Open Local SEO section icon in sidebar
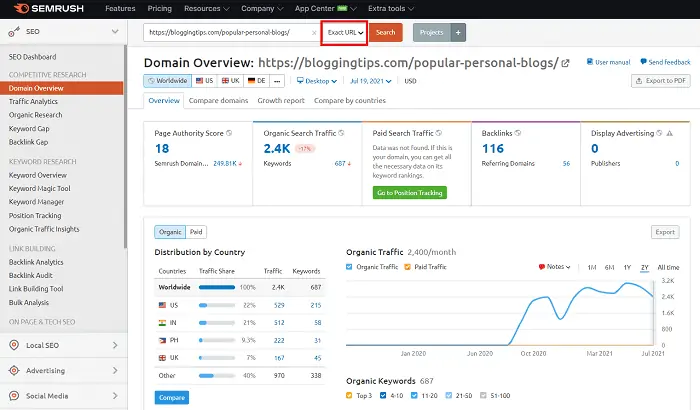 (13, 345)
